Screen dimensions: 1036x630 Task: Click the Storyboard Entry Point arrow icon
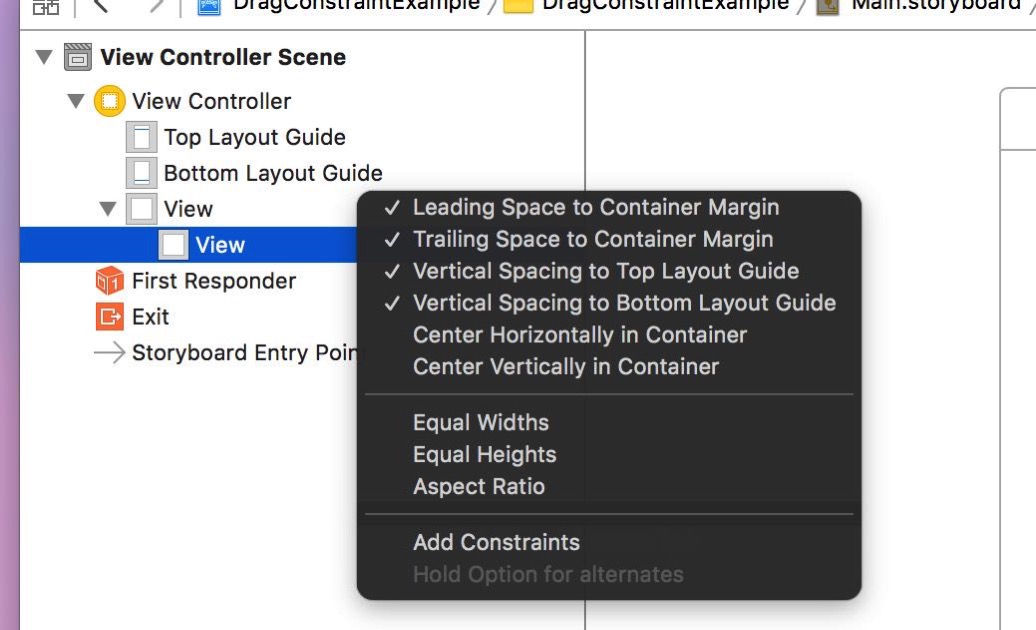pyautogui.click(x=110, y=353)
